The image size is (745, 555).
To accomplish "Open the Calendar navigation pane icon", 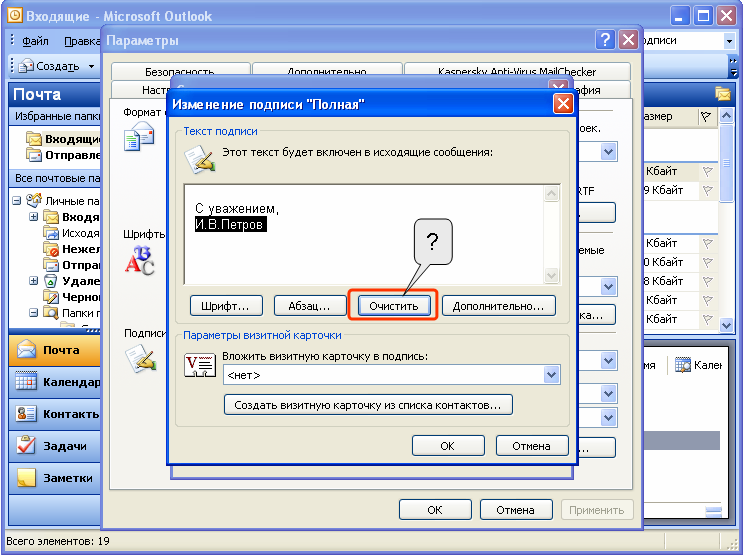I will 26,382.
